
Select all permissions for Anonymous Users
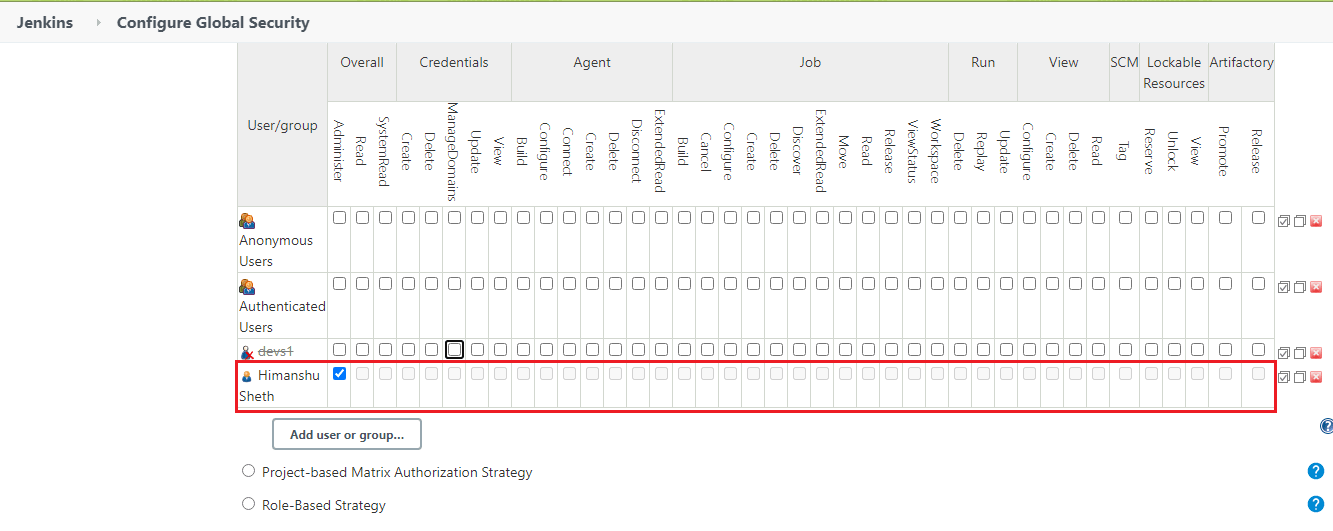click(x=1284, y=221)
